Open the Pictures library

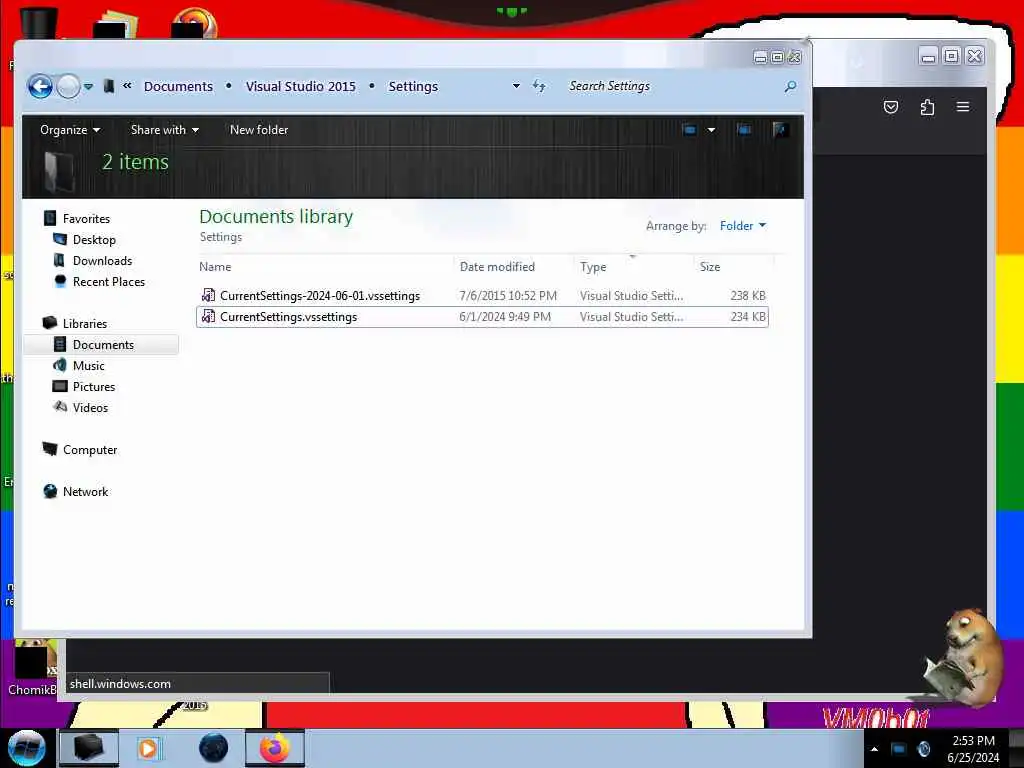[94, 387]
